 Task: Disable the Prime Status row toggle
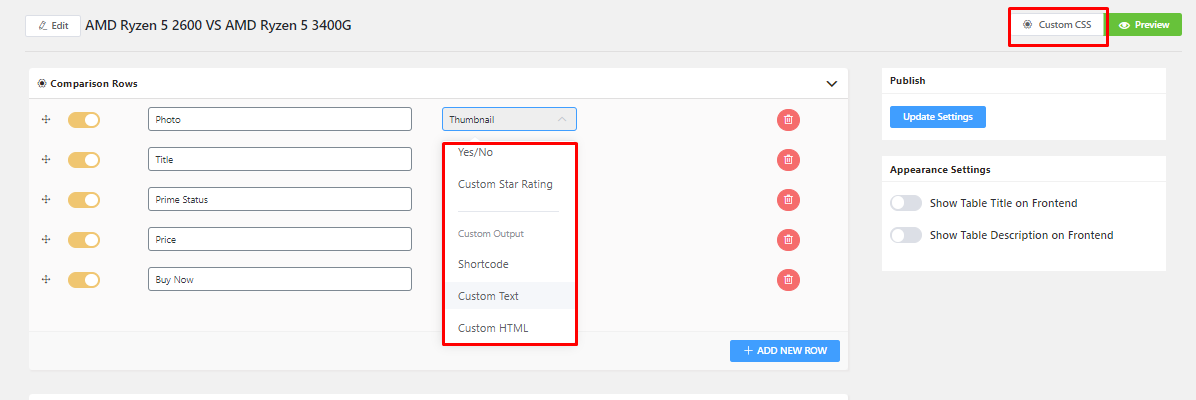pyautogui.click(x=84, y=199)
